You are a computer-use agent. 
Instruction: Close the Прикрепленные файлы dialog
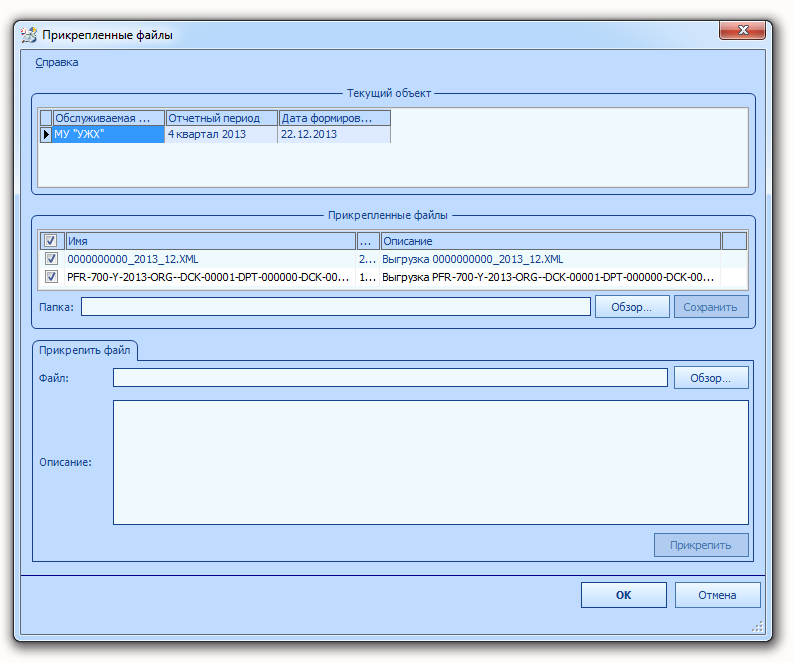click(742, 30)
